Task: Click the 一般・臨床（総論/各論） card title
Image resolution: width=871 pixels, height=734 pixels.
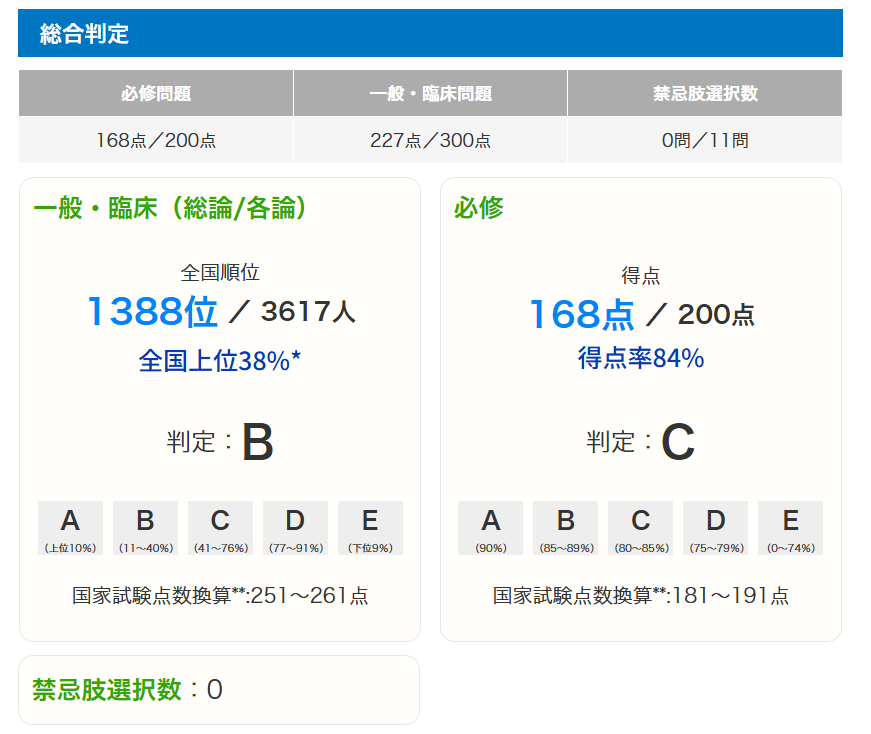Action: point(170,208)
